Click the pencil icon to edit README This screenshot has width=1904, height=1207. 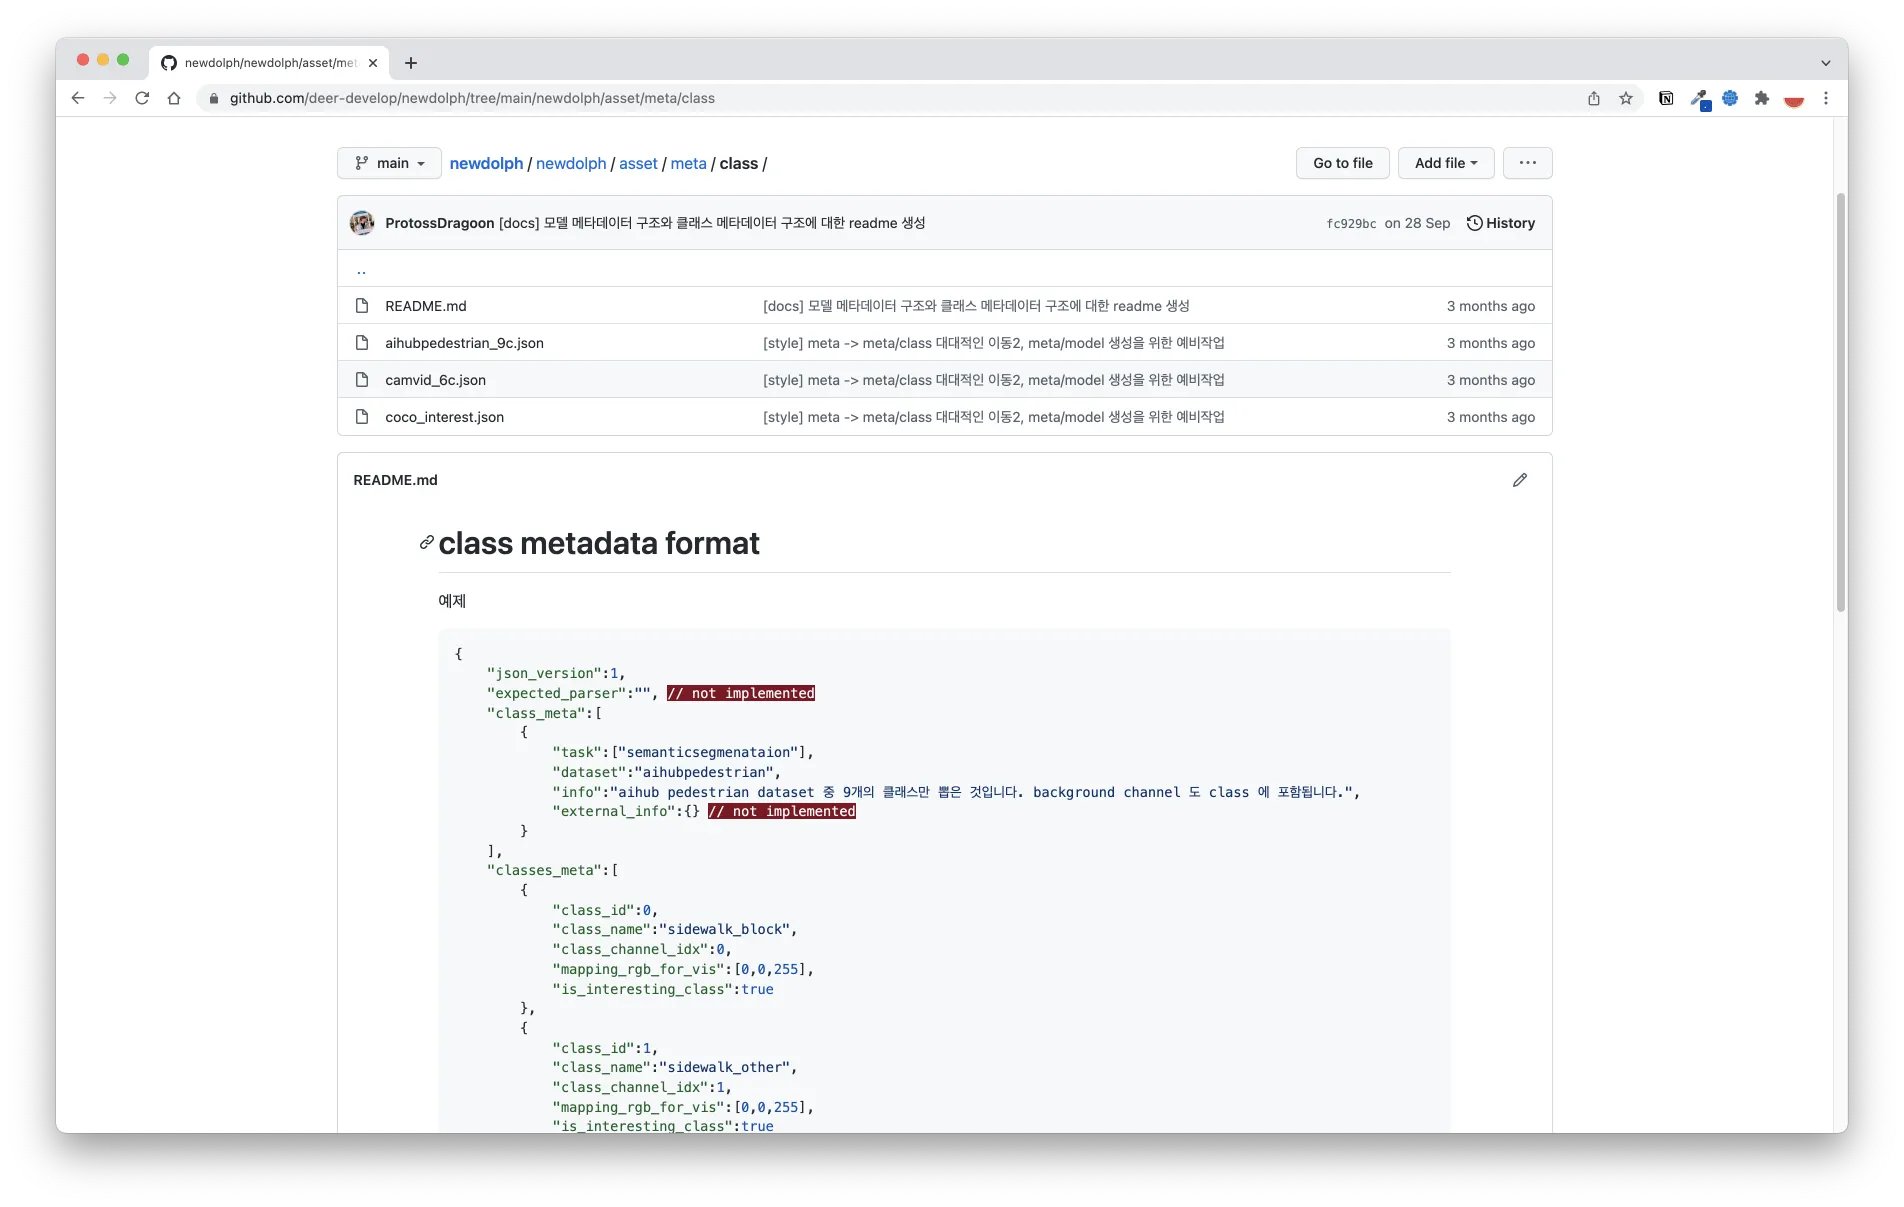(1519, 480)
